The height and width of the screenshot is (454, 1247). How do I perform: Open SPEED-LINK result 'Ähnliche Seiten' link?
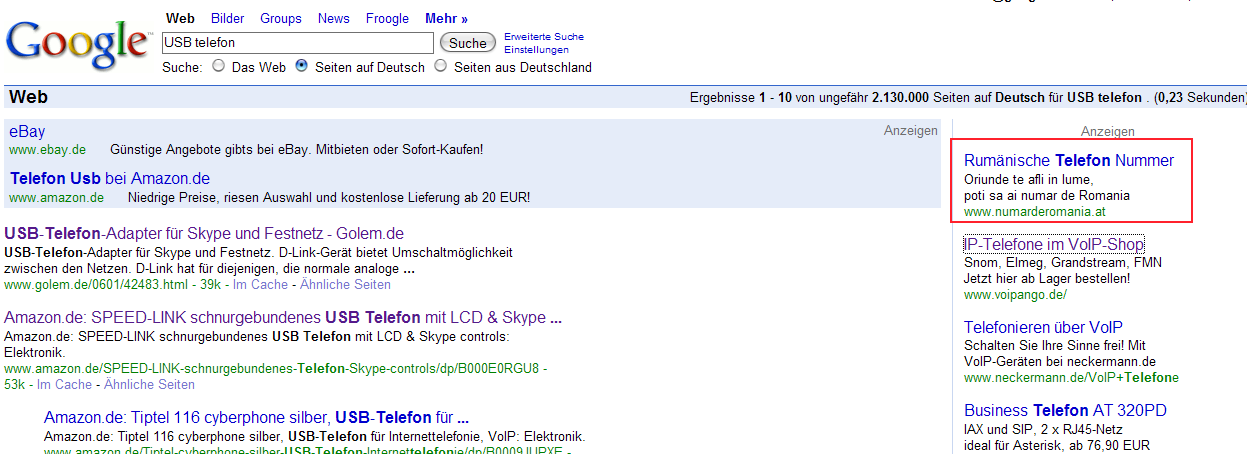click(x=149, y=384)
